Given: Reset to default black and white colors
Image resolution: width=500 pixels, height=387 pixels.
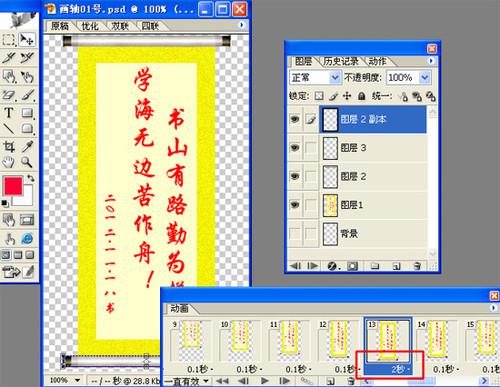Looking at the screenshot, I should 5,203.
